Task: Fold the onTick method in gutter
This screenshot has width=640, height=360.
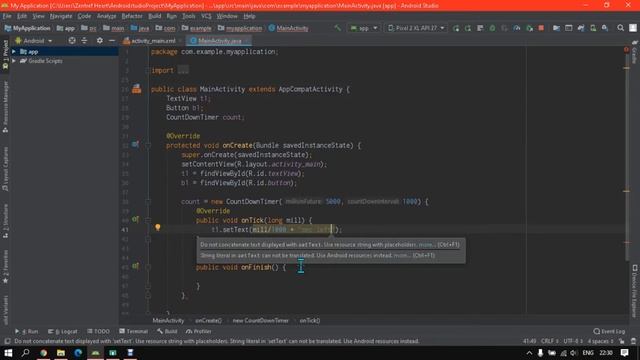Action: 148,220
